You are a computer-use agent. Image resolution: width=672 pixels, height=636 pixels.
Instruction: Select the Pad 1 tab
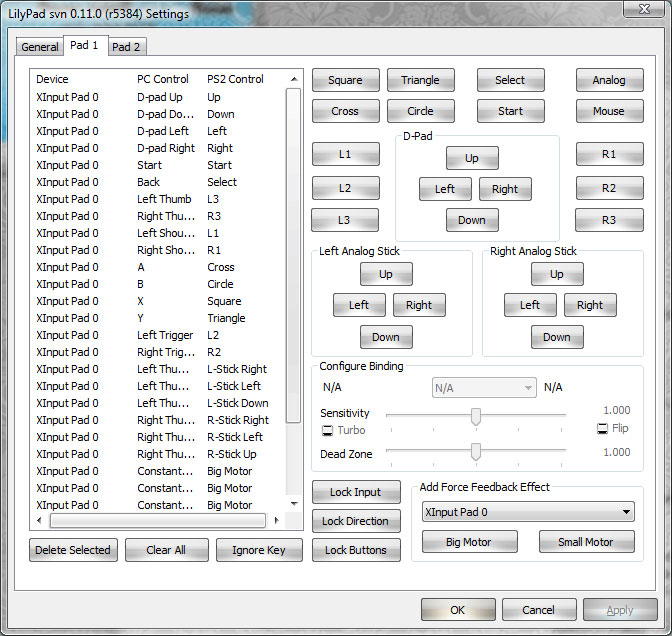coord(84,45)
